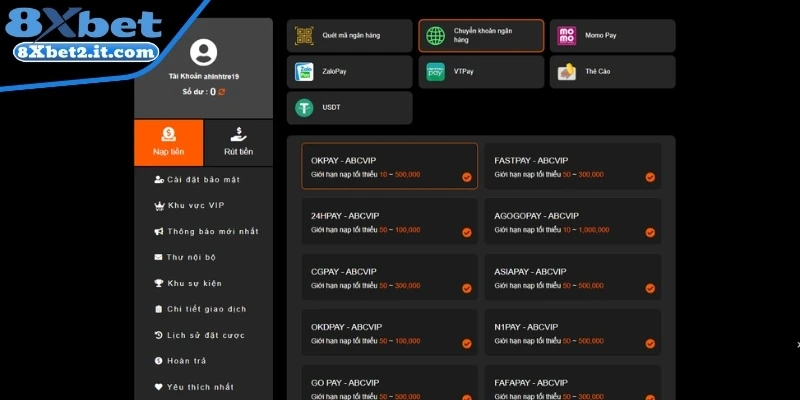Click the 8Xbet logo
The image size is (800, 400).
[84, 25]
